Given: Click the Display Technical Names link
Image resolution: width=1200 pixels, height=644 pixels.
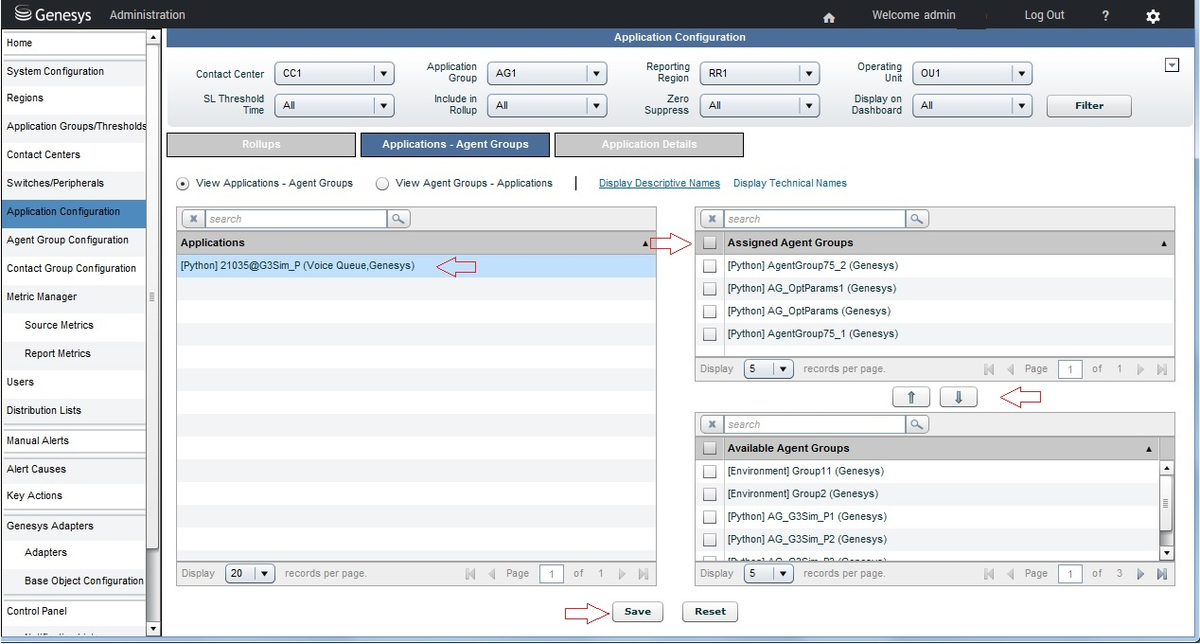Looking at the screenshot, I should (790, 184).
